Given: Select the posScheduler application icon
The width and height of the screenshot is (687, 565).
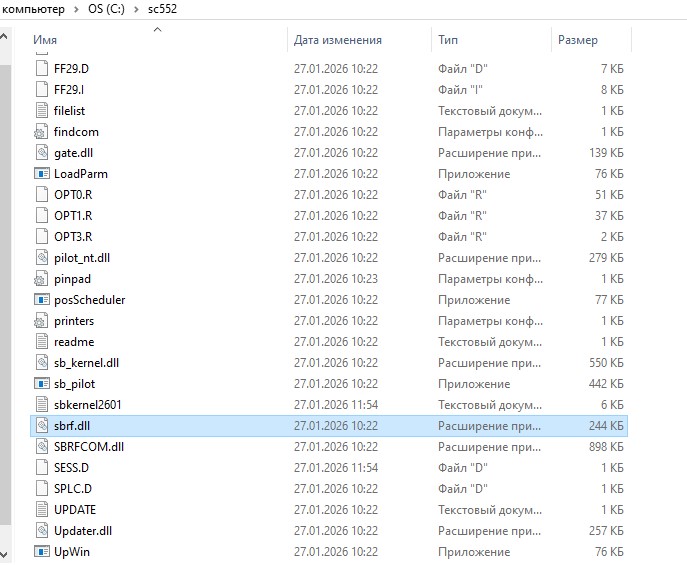Looking at the screenshot, I should pos(41,300).
